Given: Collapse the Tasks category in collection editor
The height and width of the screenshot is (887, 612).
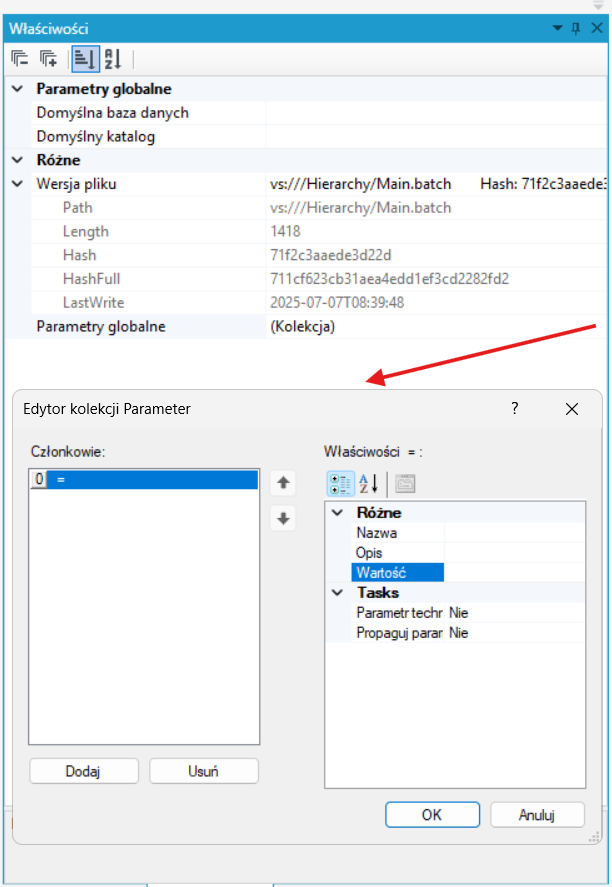Looking at the screenshot, I should click(338, 593).
